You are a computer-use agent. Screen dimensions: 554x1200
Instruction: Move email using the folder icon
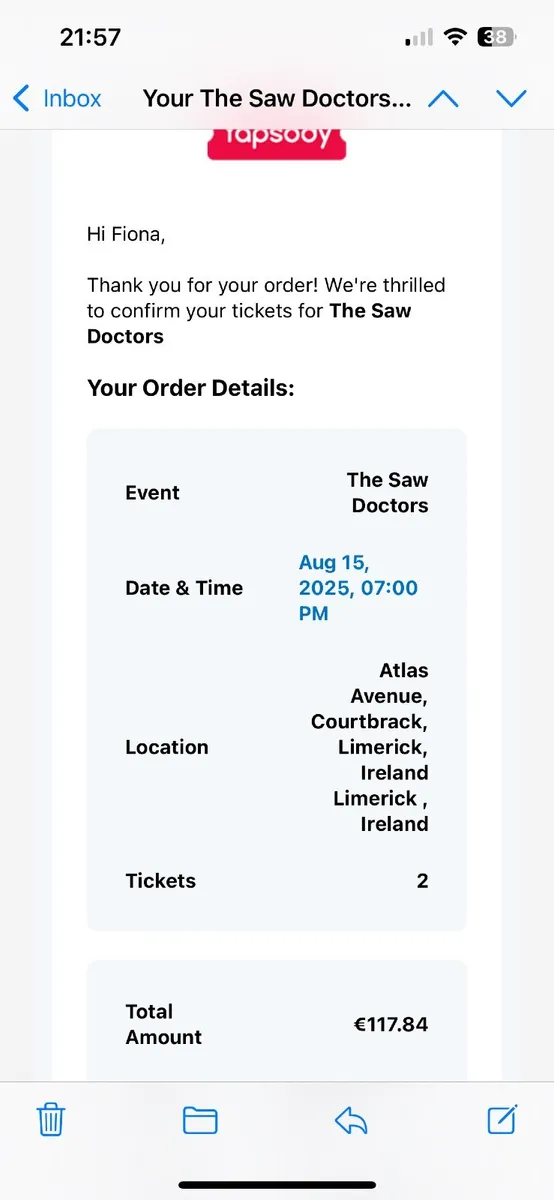200,1120
